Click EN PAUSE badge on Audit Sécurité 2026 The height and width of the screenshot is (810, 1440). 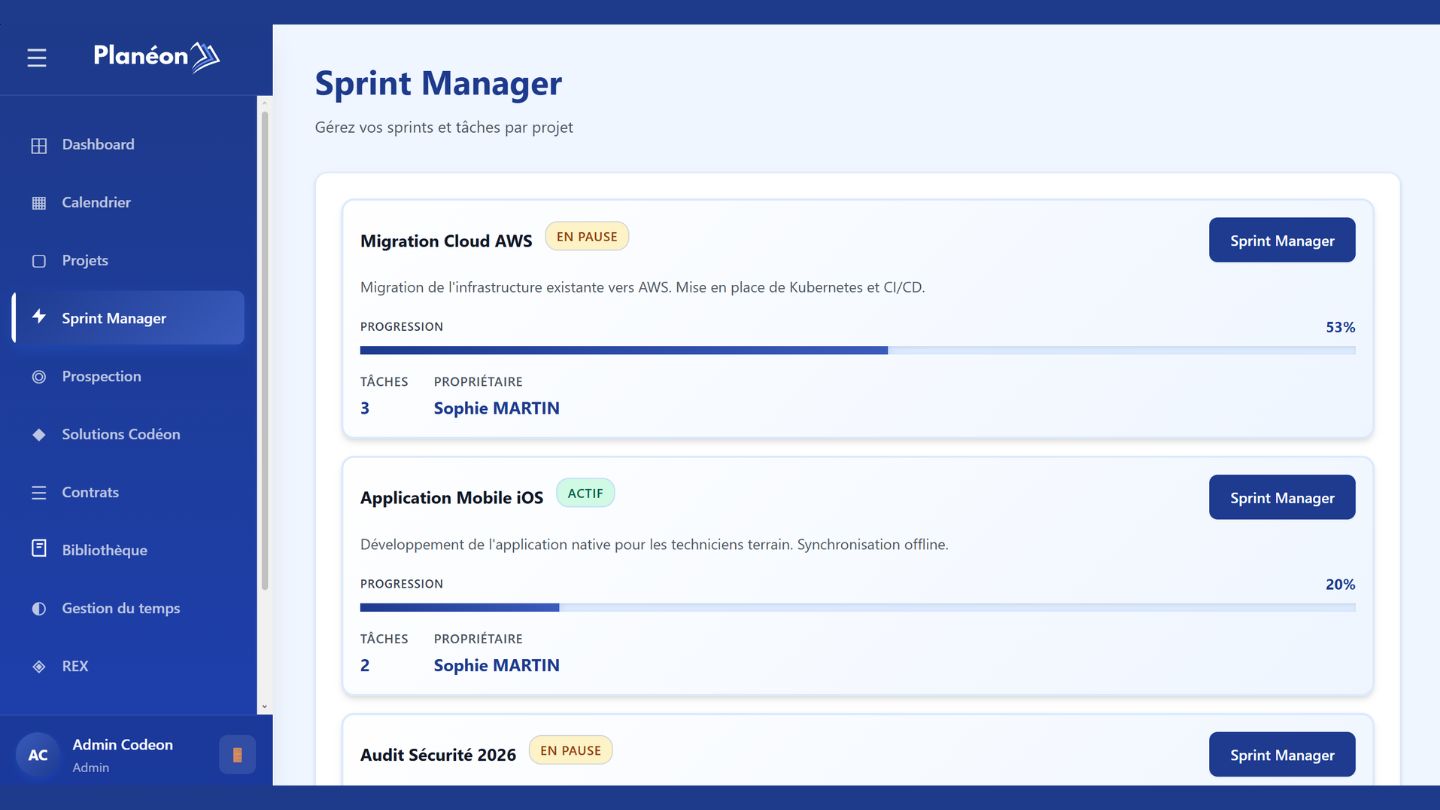pyautogui.click(x=571, y=750)
